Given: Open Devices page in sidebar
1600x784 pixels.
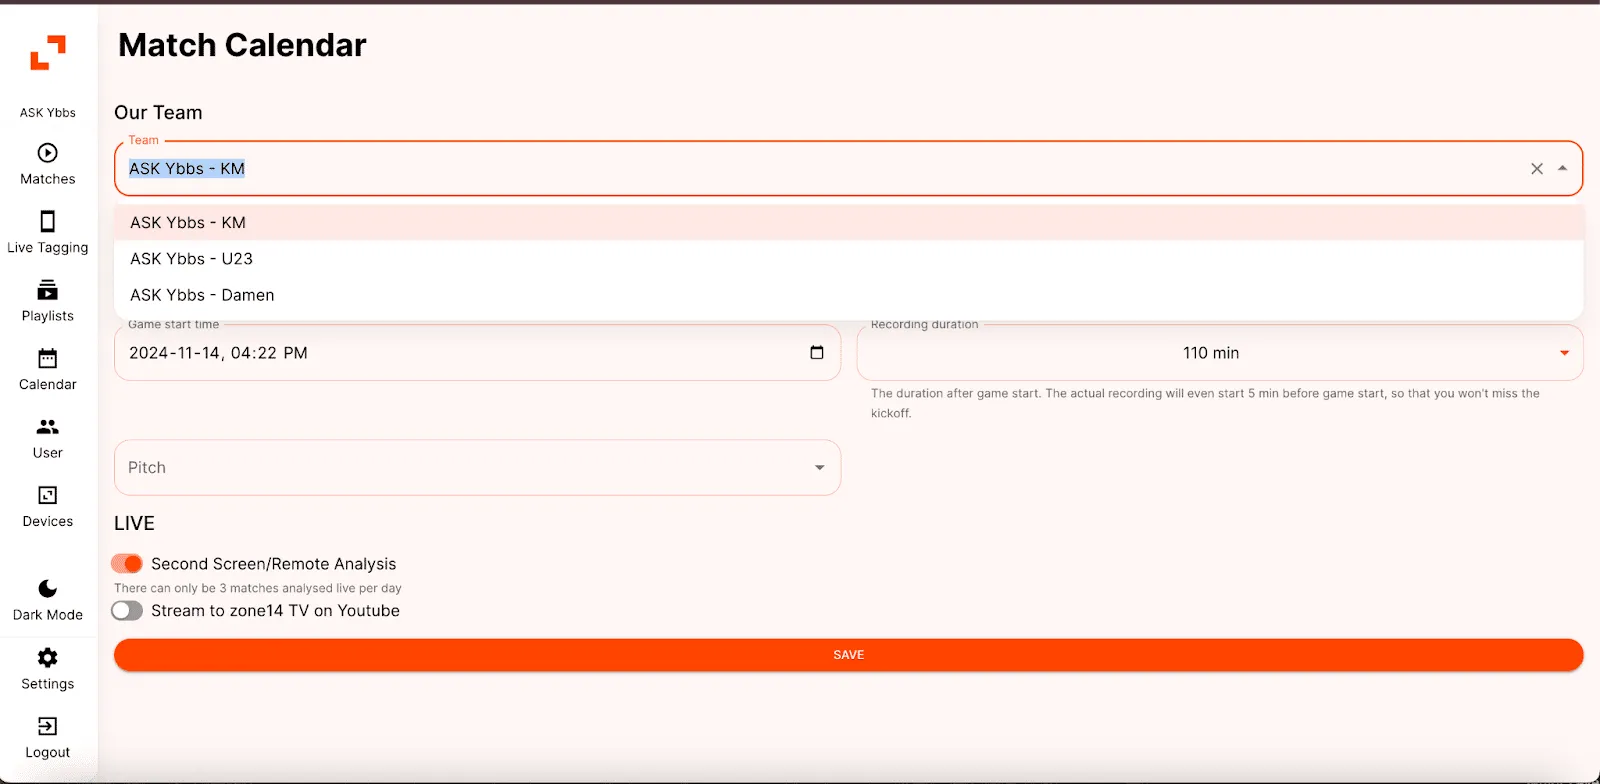Looking at the screenshot, I should pyautogui.click(x=48, y=507).
